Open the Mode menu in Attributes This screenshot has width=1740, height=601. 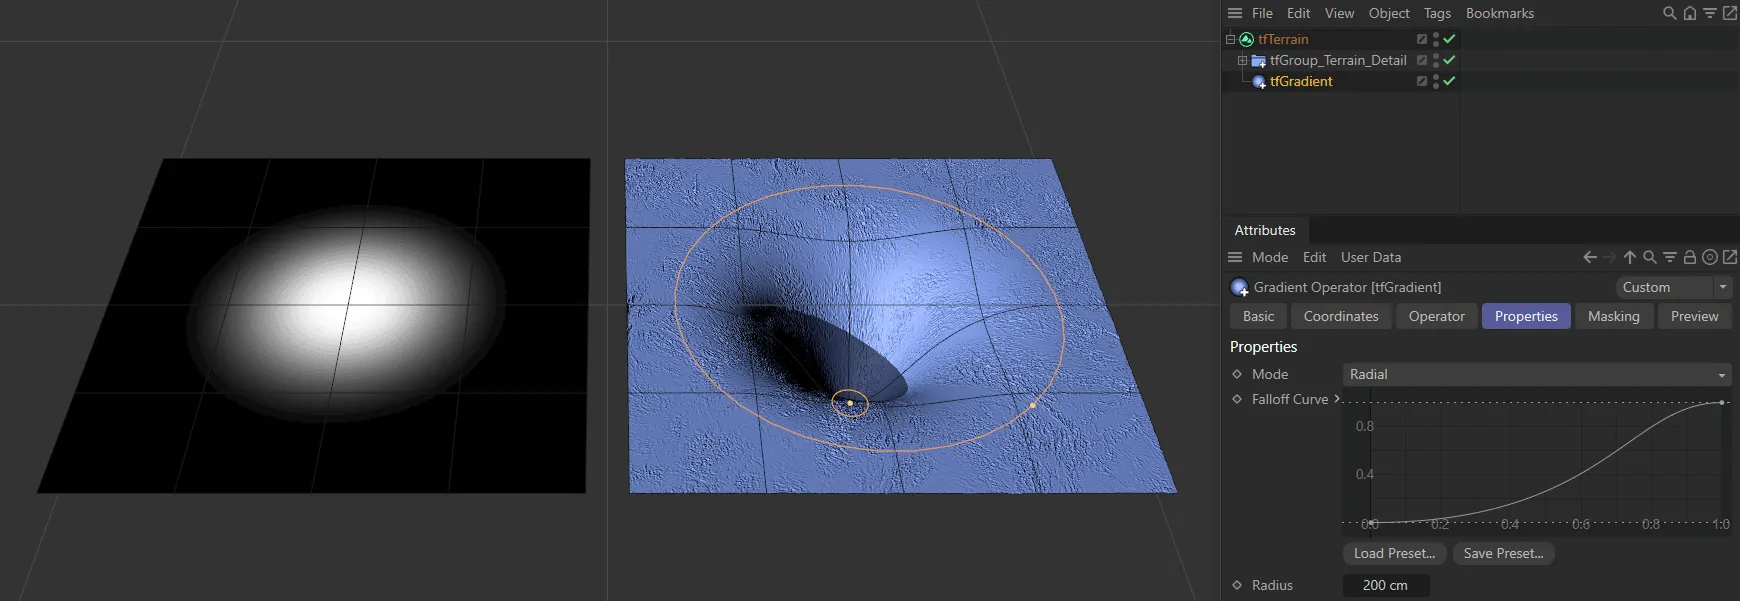pos(1270,257)
